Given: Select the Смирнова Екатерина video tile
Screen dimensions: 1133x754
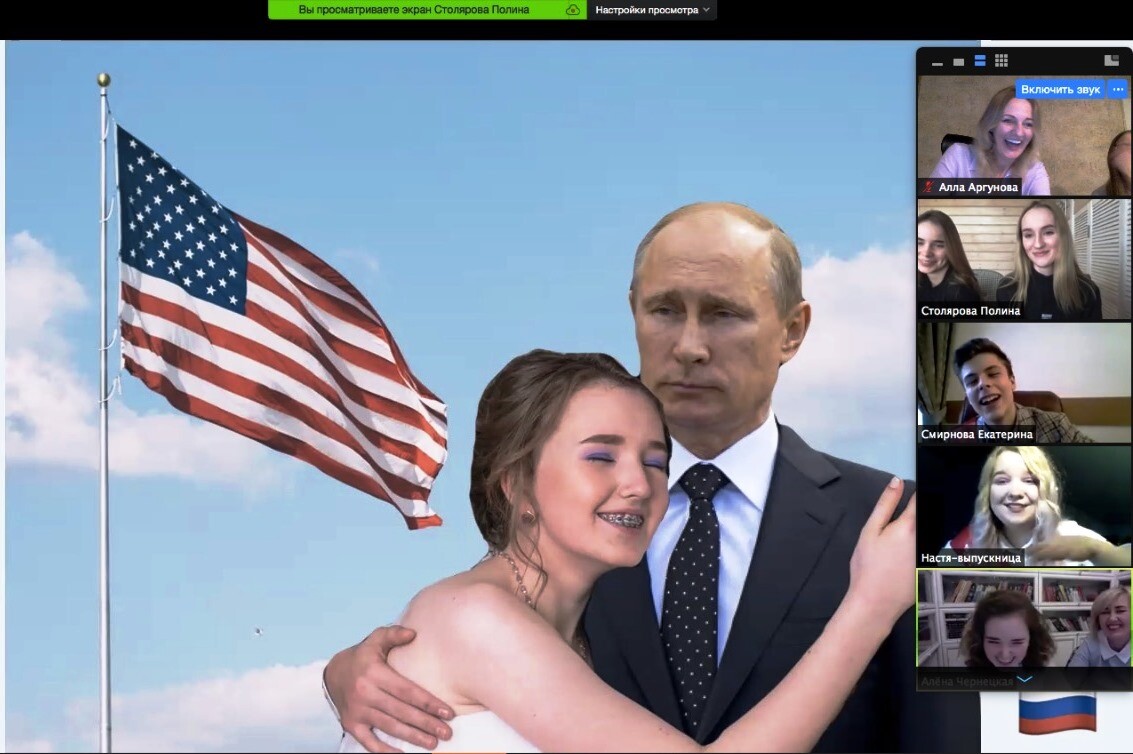Looking at the screenshot, I should [x=1023, y=380].
